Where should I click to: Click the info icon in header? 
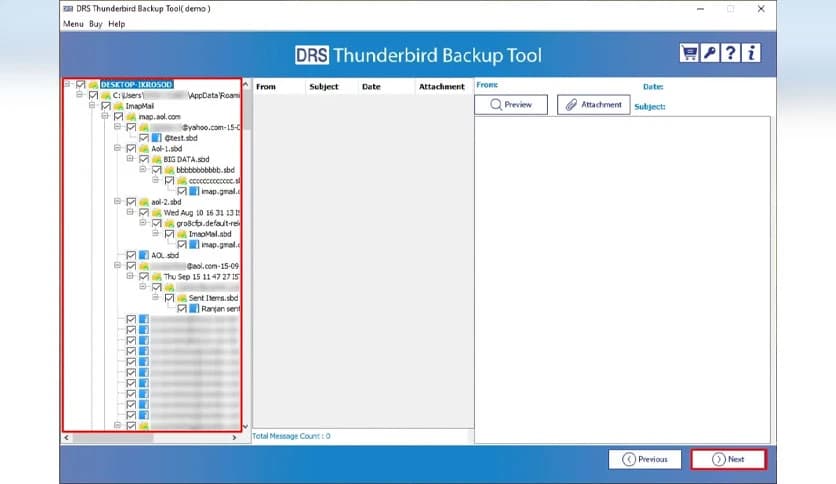751,53
